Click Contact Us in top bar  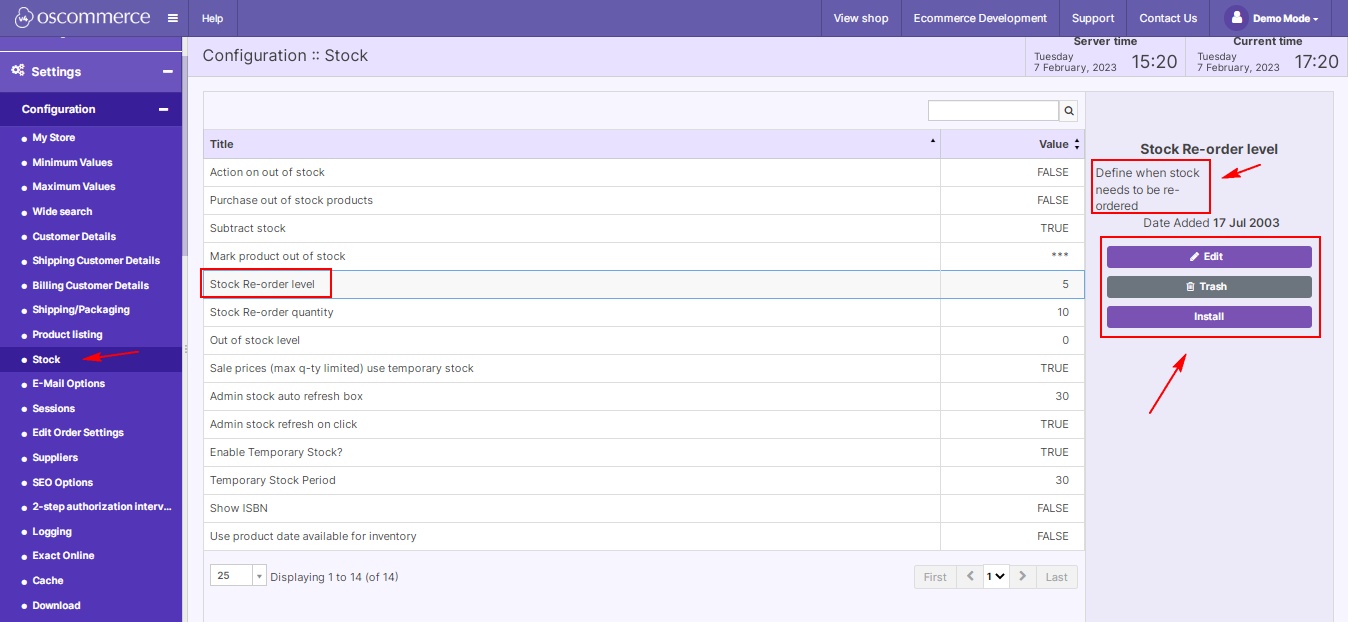[1168, 18]
